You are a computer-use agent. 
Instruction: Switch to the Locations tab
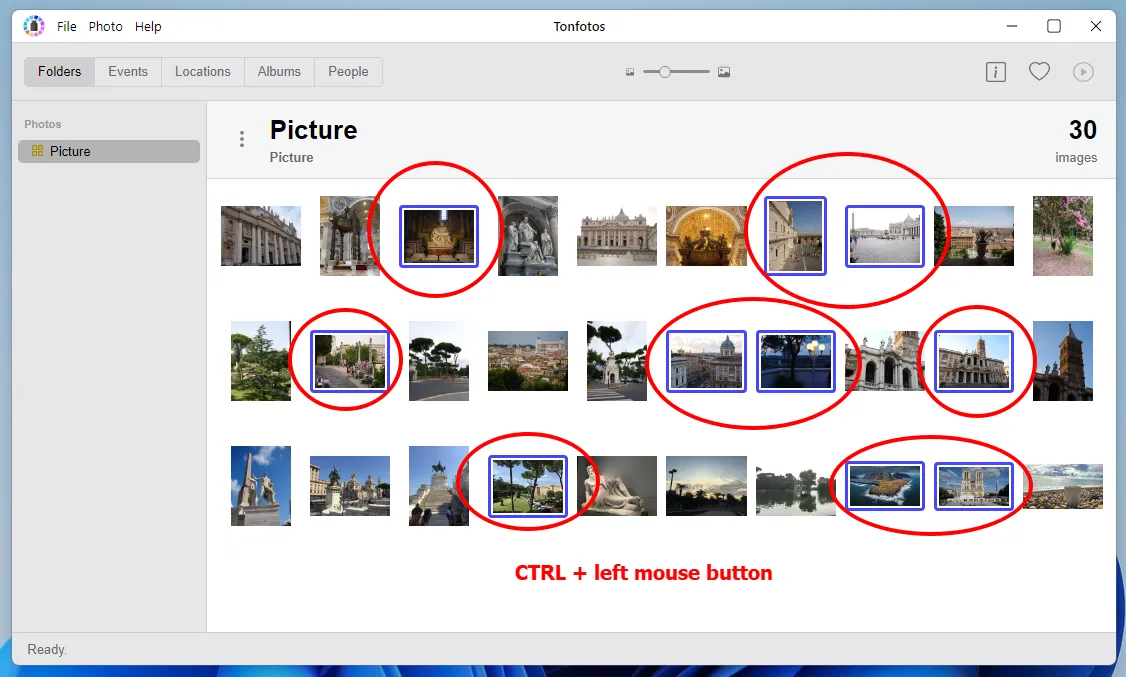click(x=202, y=71)
